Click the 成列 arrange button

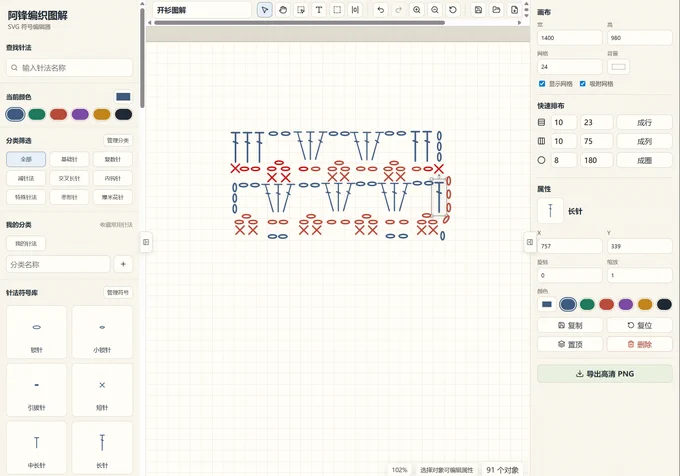click(x=644, y=141)
